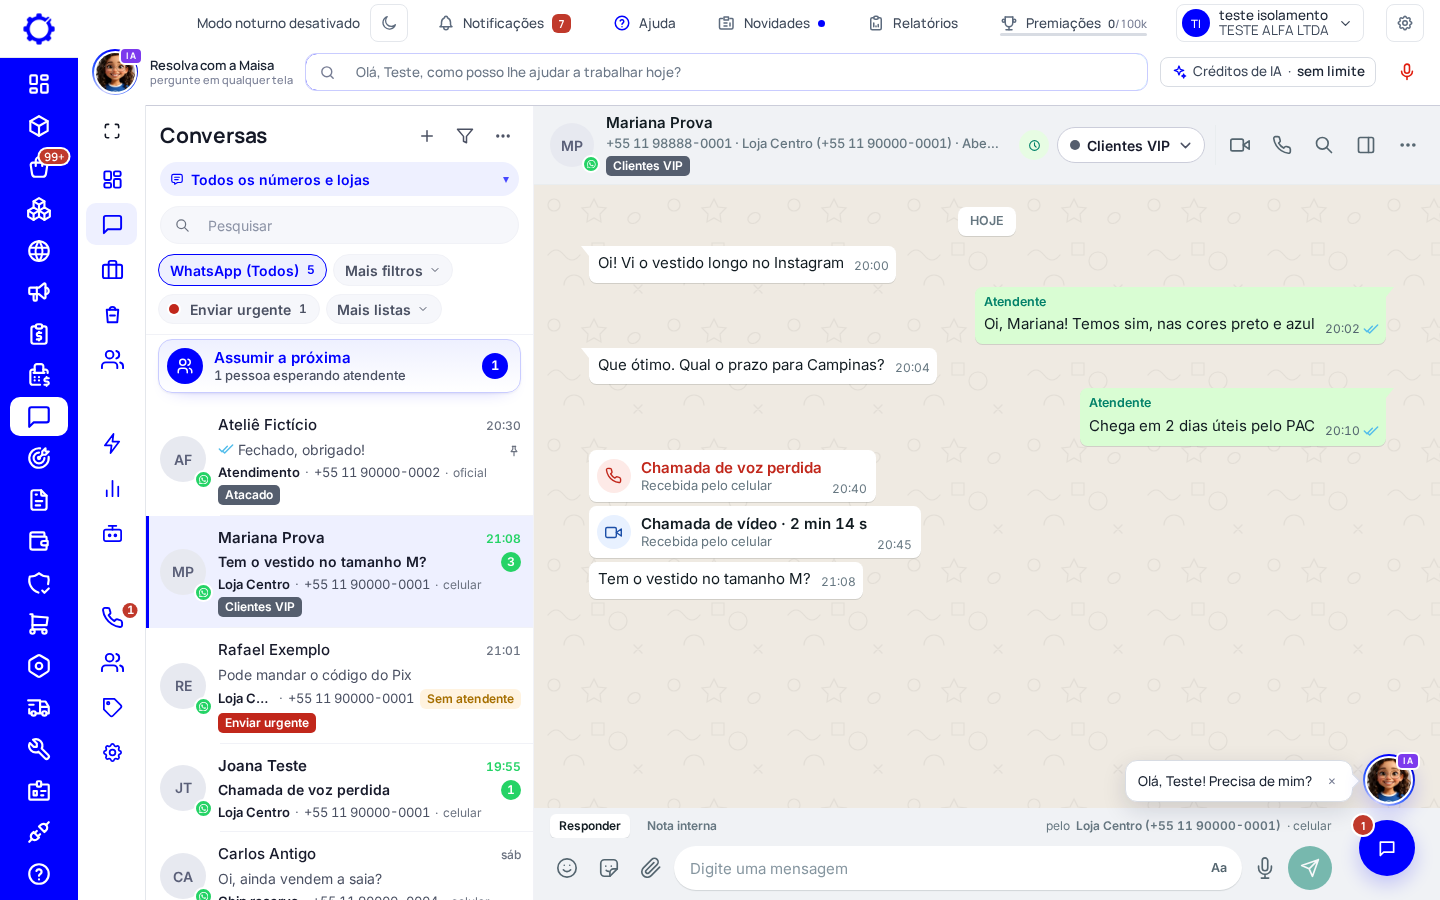Image resolution: width=1440 pixels, height=900 pixels.
Task: Click the Créditos de IA button
Action: click(1268, 72)
